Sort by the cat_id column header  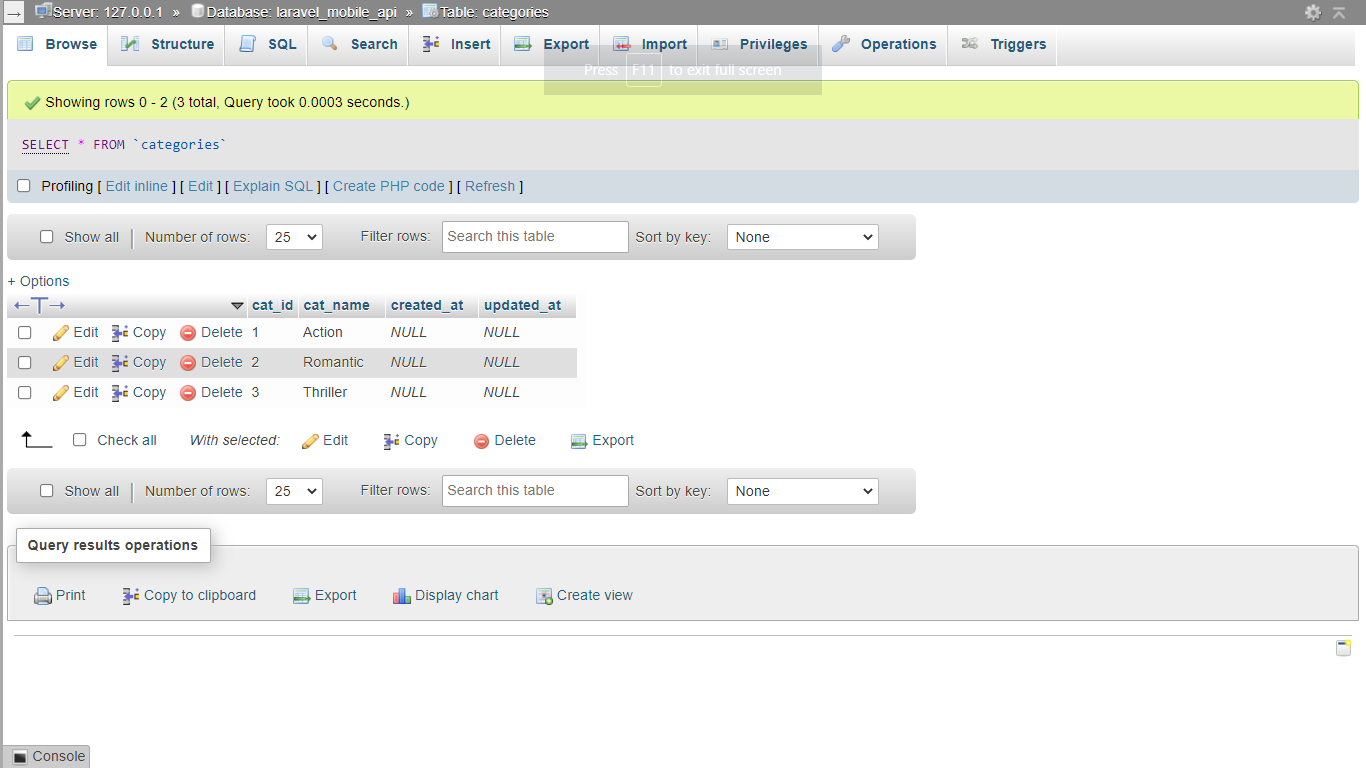[272, 305]
